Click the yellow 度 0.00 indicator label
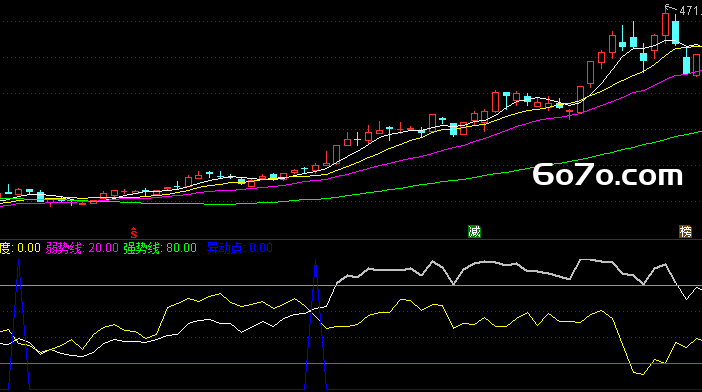 [20, 248]
